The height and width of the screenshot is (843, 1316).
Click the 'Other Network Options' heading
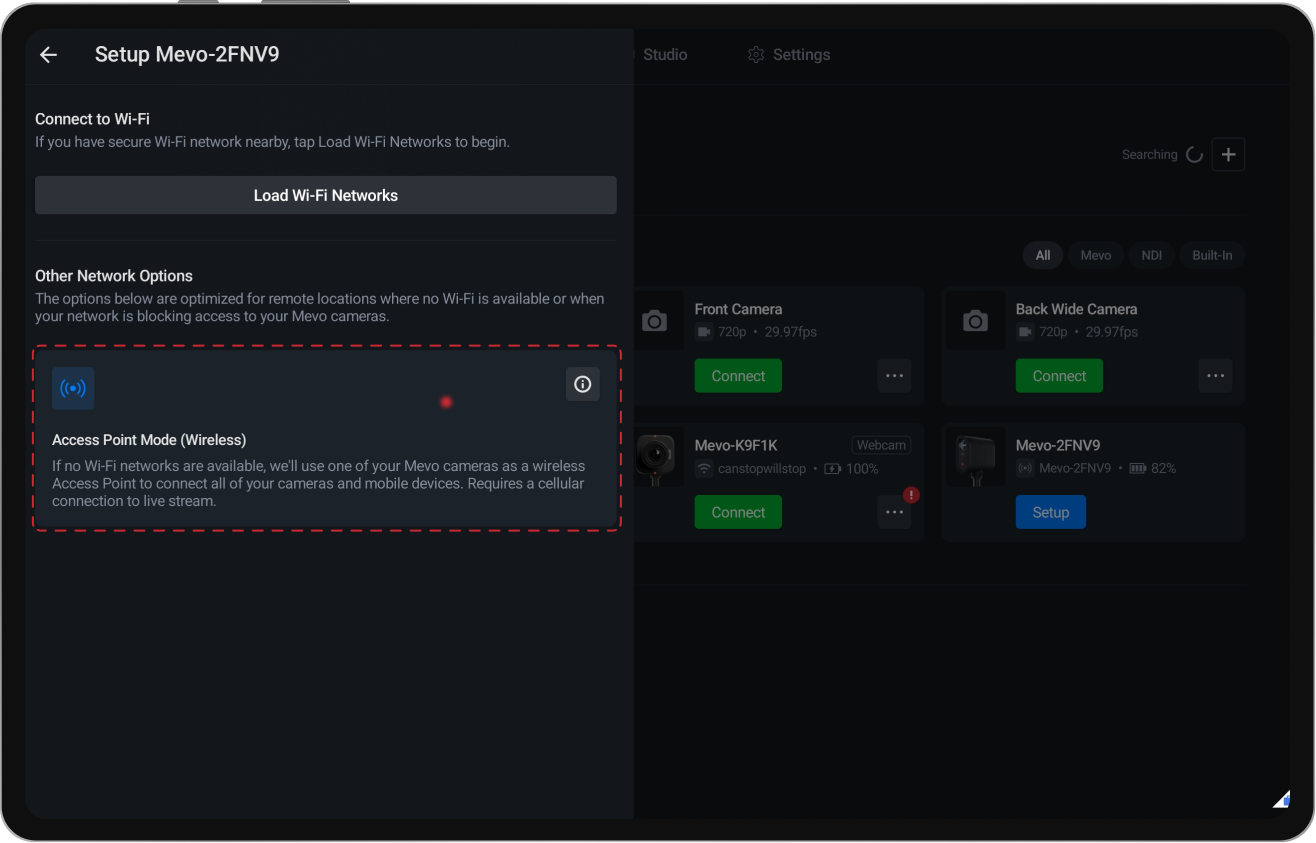tap(114, 276)
